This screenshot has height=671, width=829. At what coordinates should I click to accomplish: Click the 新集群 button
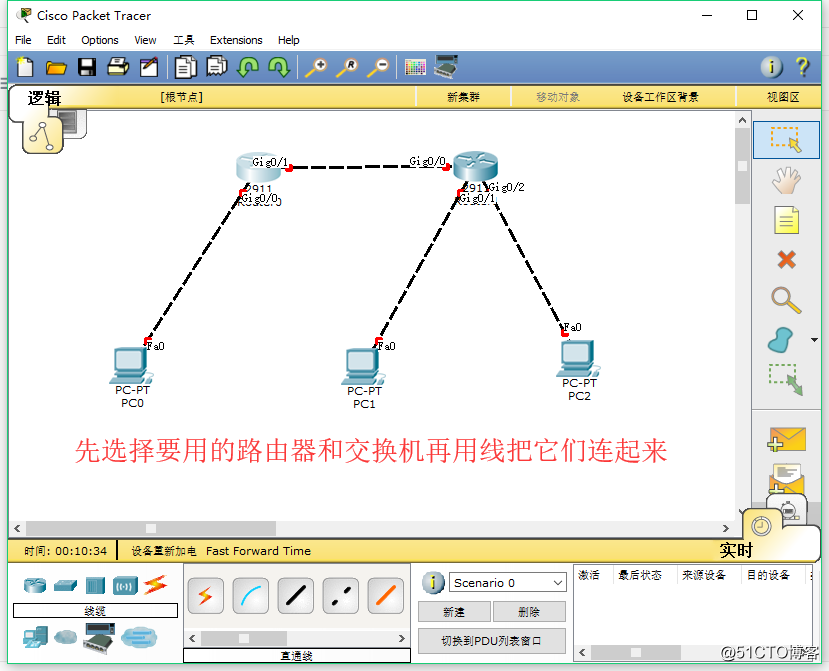point(463,97)
